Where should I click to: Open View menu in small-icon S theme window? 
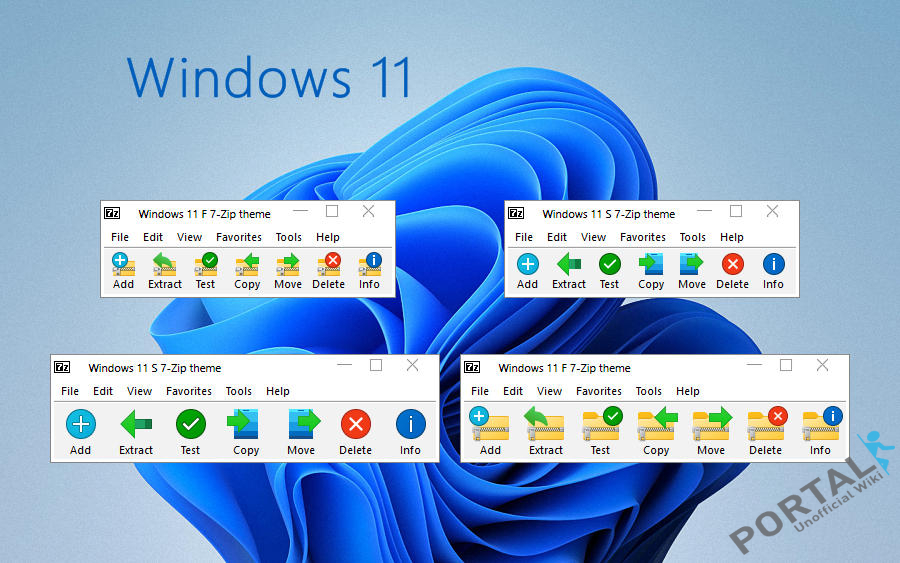click(x=593, y=237)
